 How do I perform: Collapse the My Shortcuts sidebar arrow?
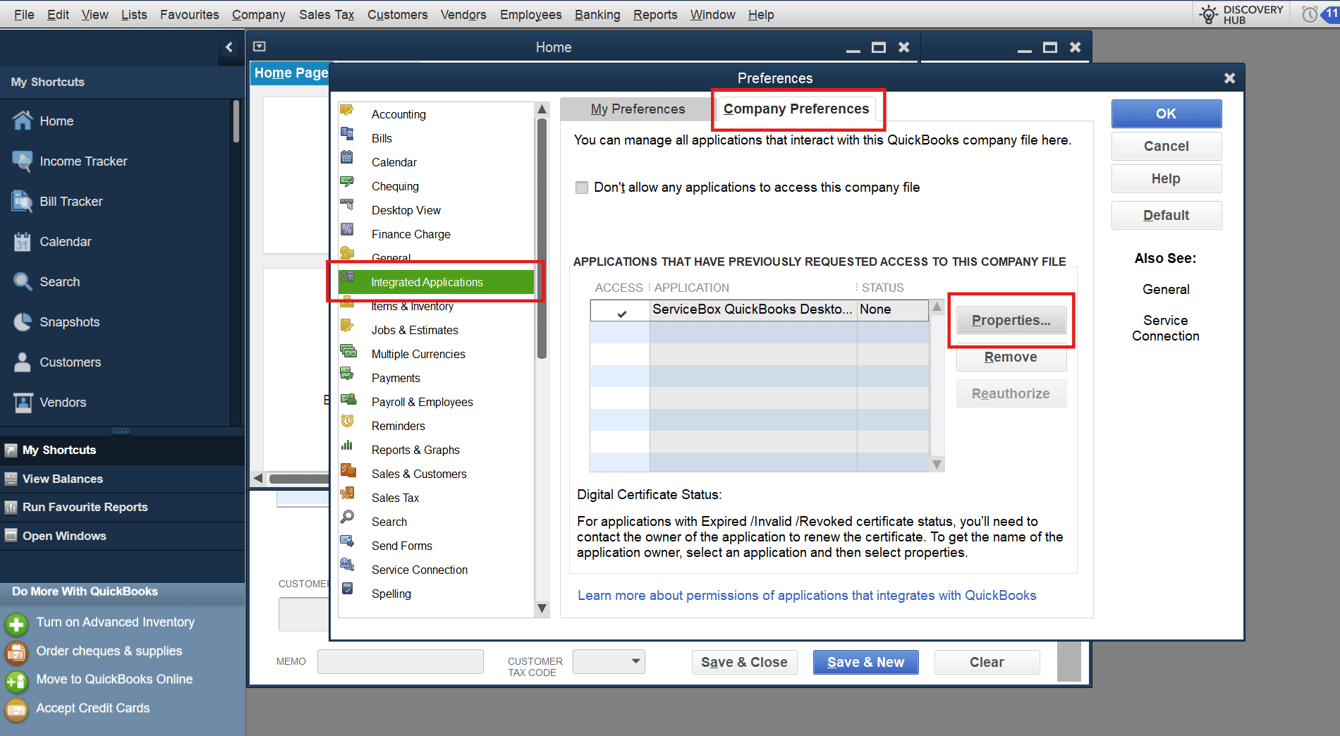(229, 47)
